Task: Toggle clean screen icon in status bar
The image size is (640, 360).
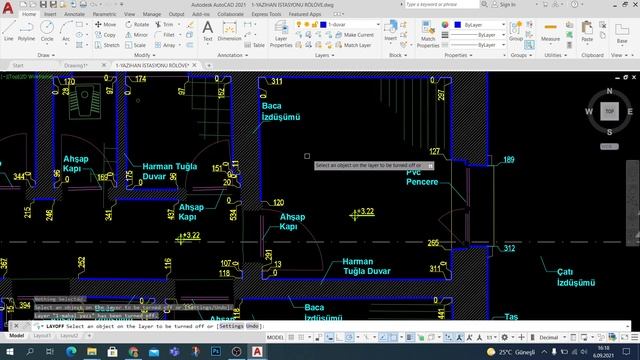Action: coord(624,337)
